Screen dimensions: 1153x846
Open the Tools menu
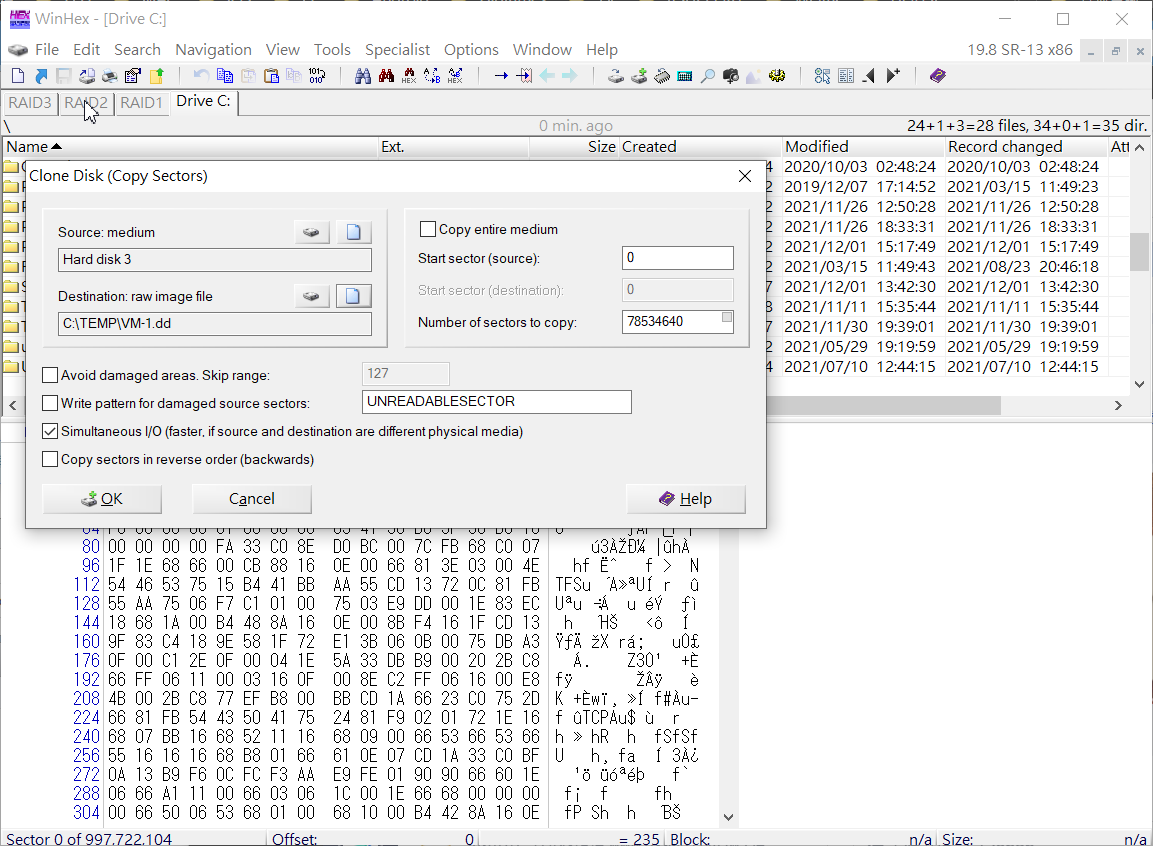332,50
